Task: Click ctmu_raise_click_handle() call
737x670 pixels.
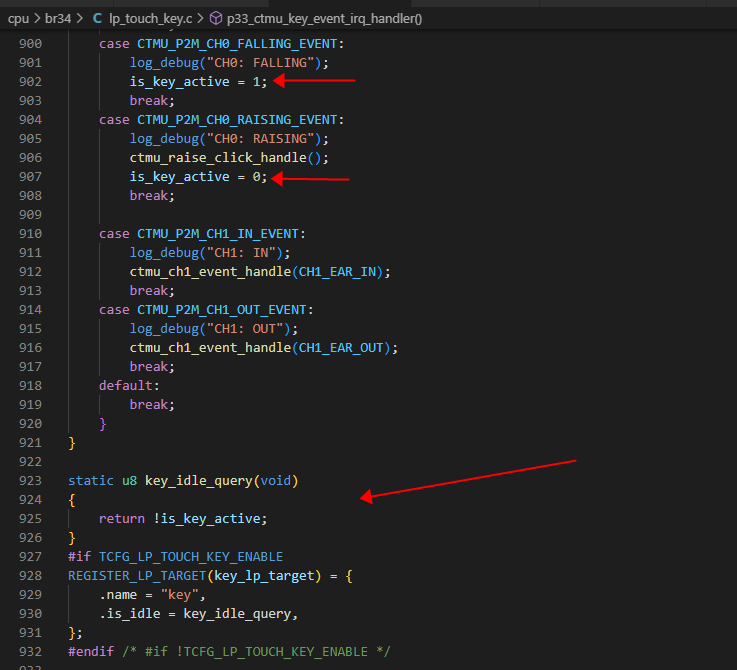Action: [x=229, y=158]
